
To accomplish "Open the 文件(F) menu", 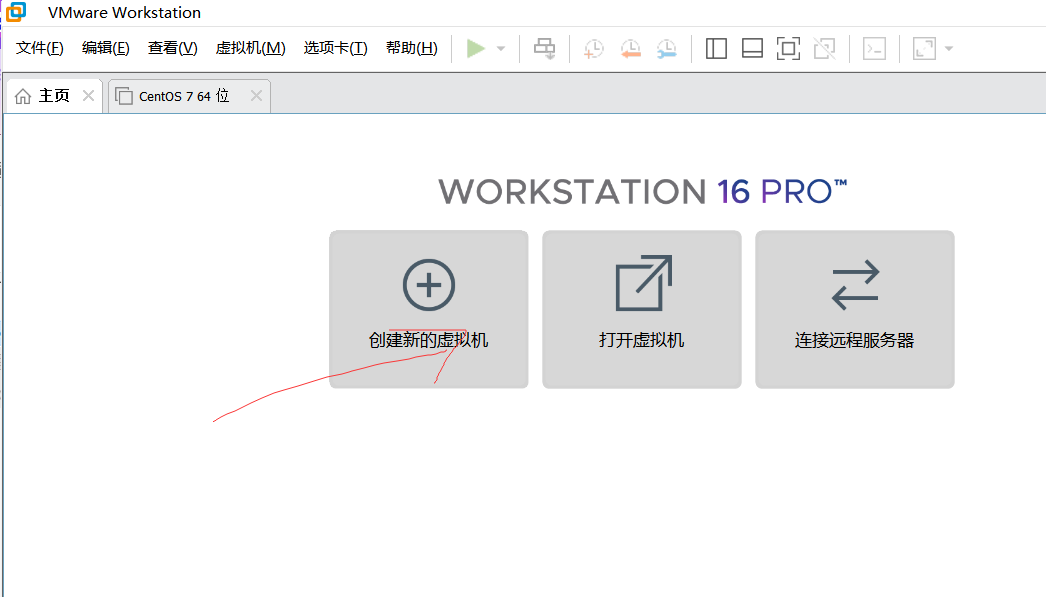I will (x=39, y=48).
